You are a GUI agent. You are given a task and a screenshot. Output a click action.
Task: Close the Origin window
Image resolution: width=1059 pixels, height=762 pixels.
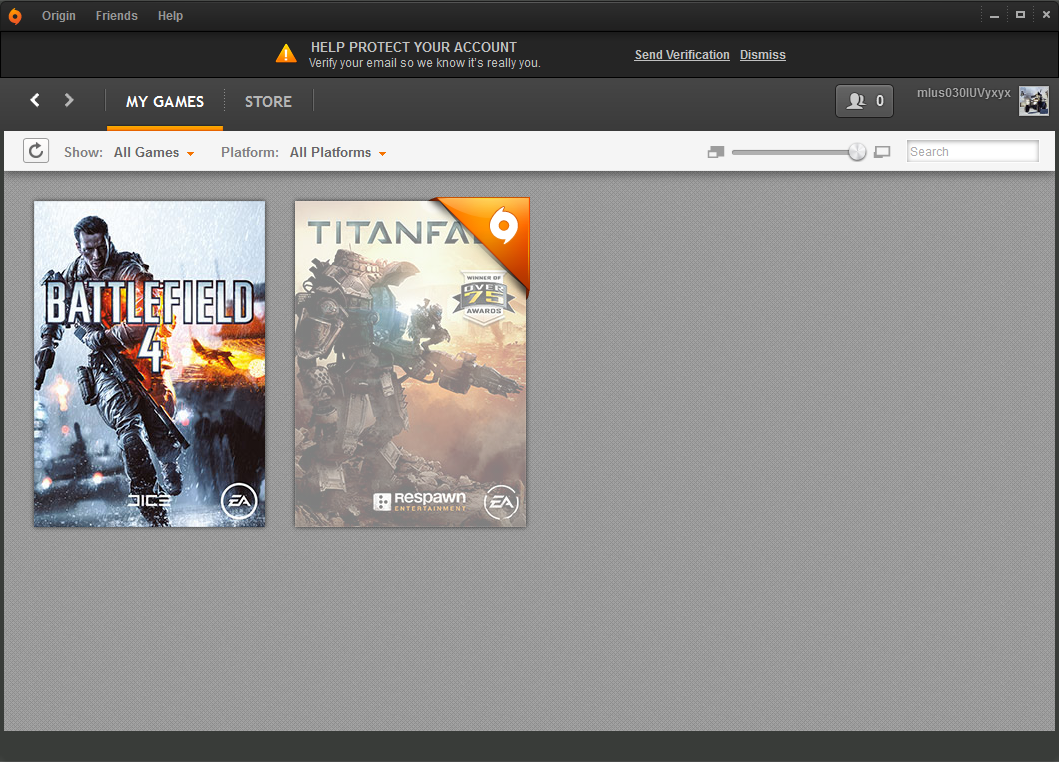click(1046, 15)
